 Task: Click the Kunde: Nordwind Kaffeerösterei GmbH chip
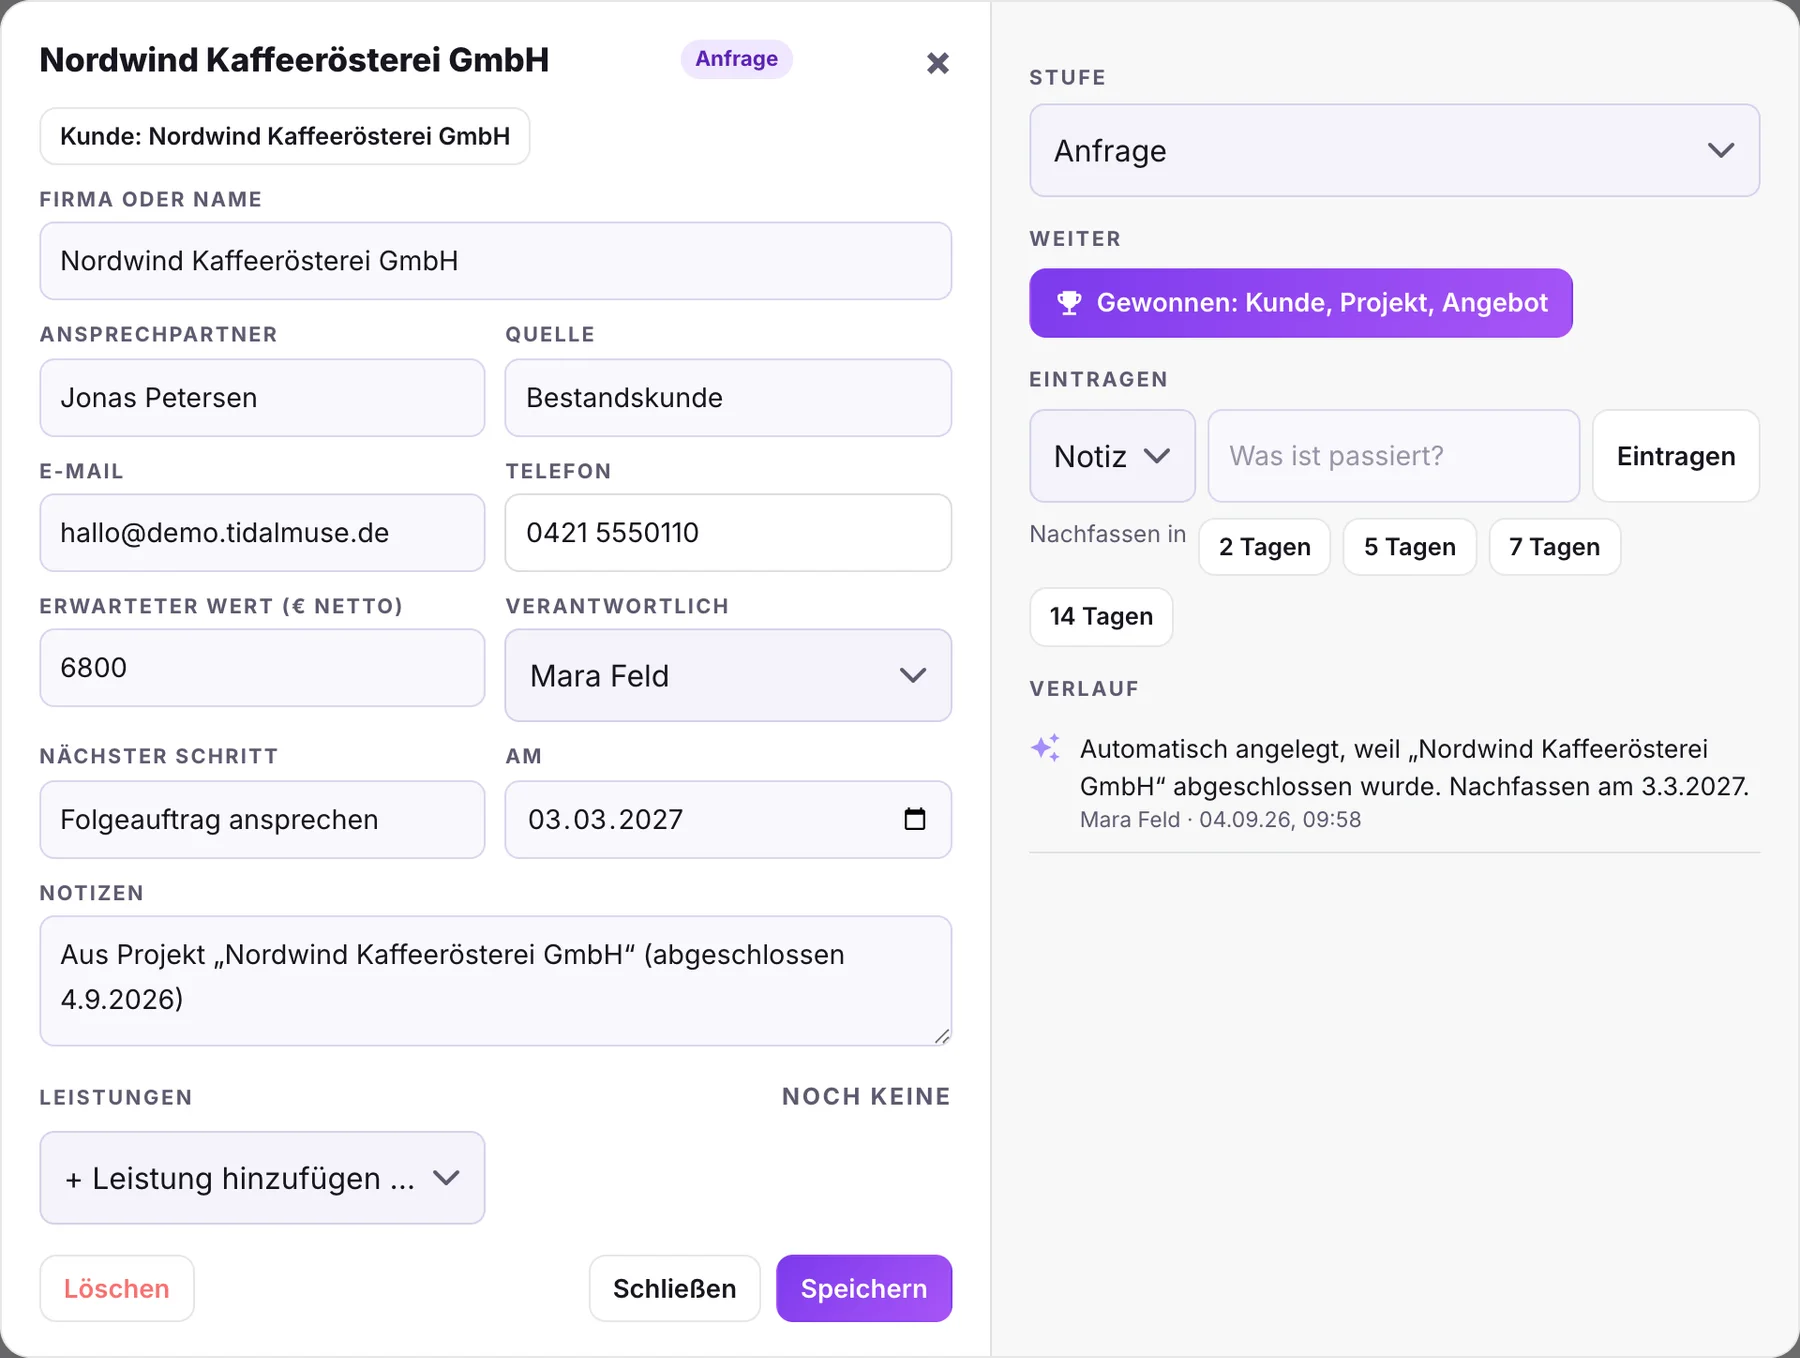(285, 136)
